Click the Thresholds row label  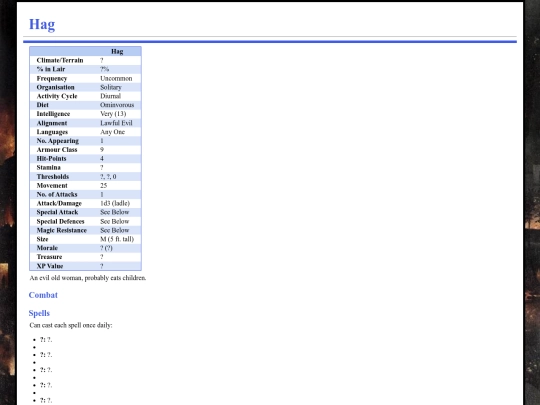(53, 177)
